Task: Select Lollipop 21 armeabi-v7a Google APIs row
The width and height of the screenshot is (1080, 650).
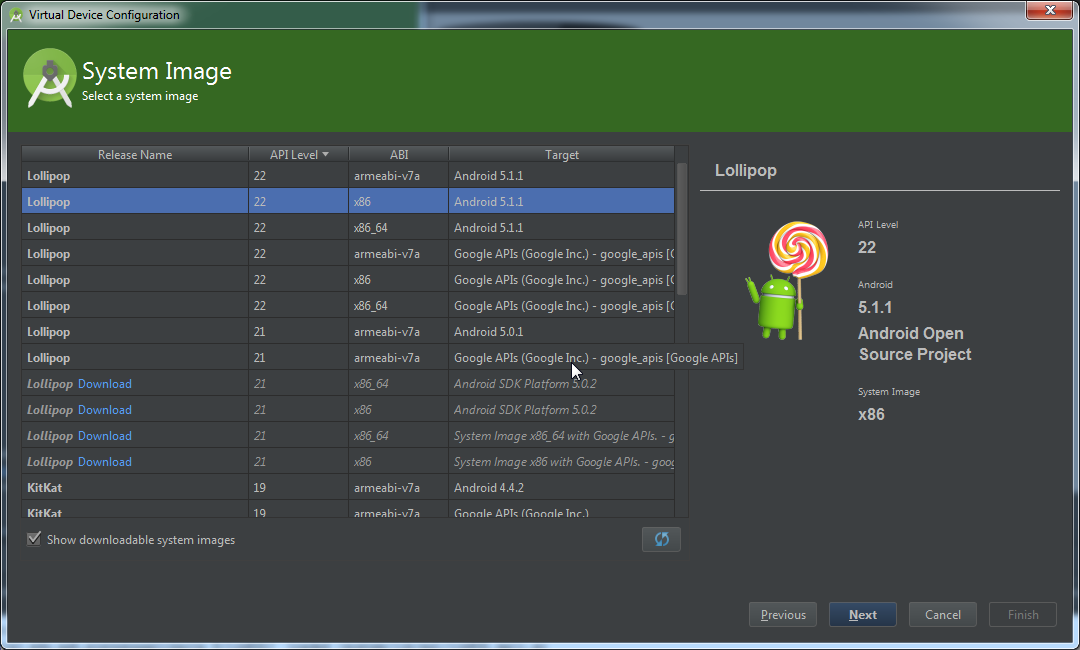Action: coord(348,358)
